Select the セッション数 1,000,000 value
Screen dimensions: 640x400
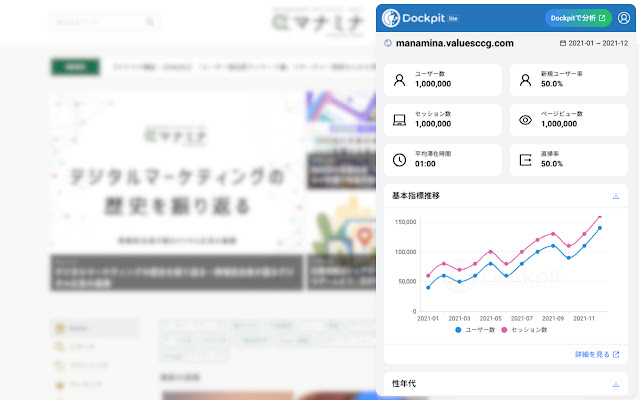pyautogui.click(x=433, y=124)
